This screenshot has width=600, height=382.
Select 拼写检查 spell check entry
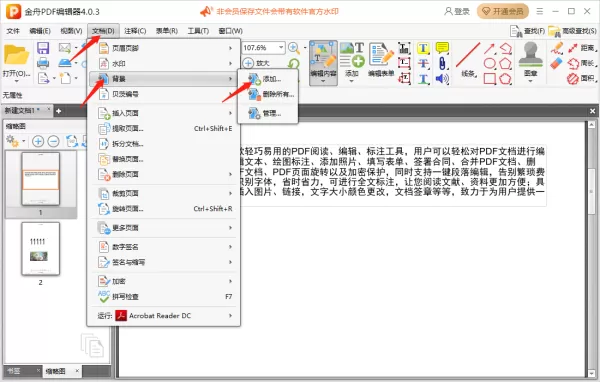164,297
